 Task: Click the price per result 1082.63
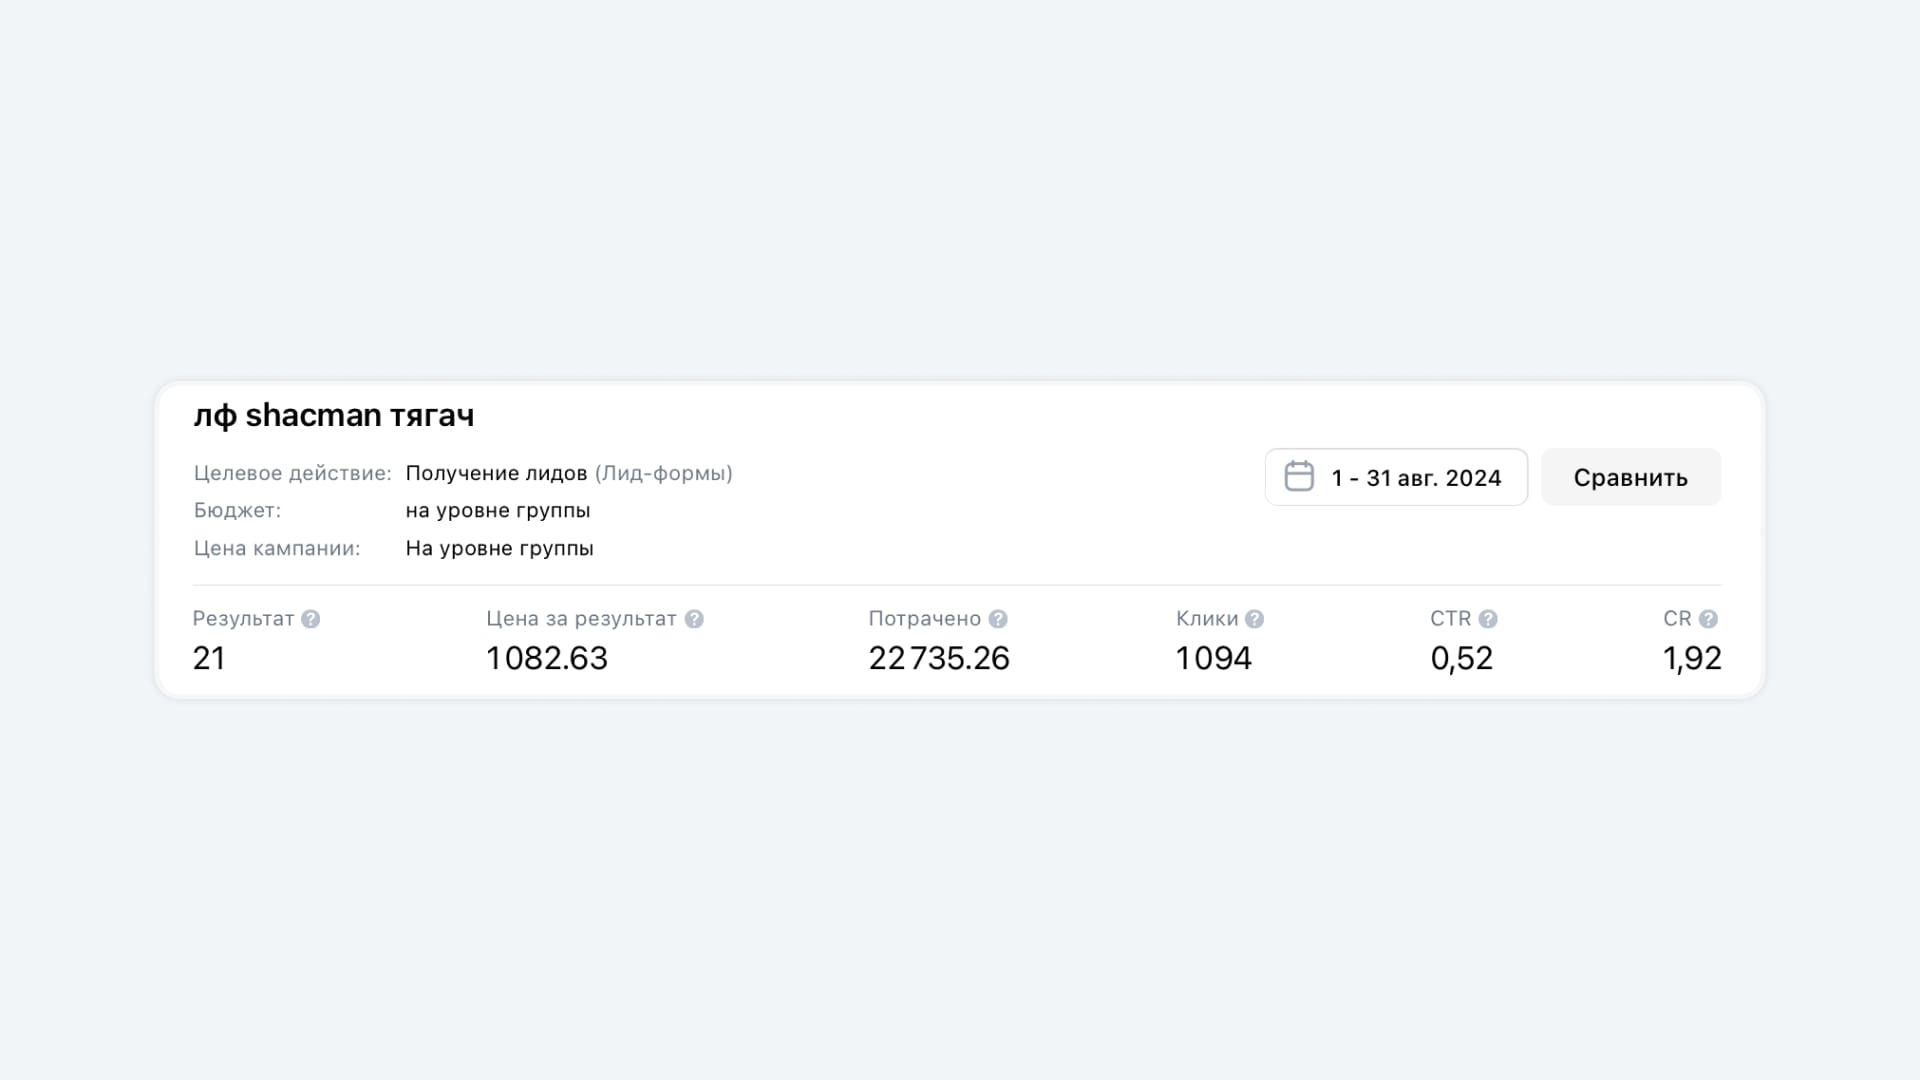point(547,658)
